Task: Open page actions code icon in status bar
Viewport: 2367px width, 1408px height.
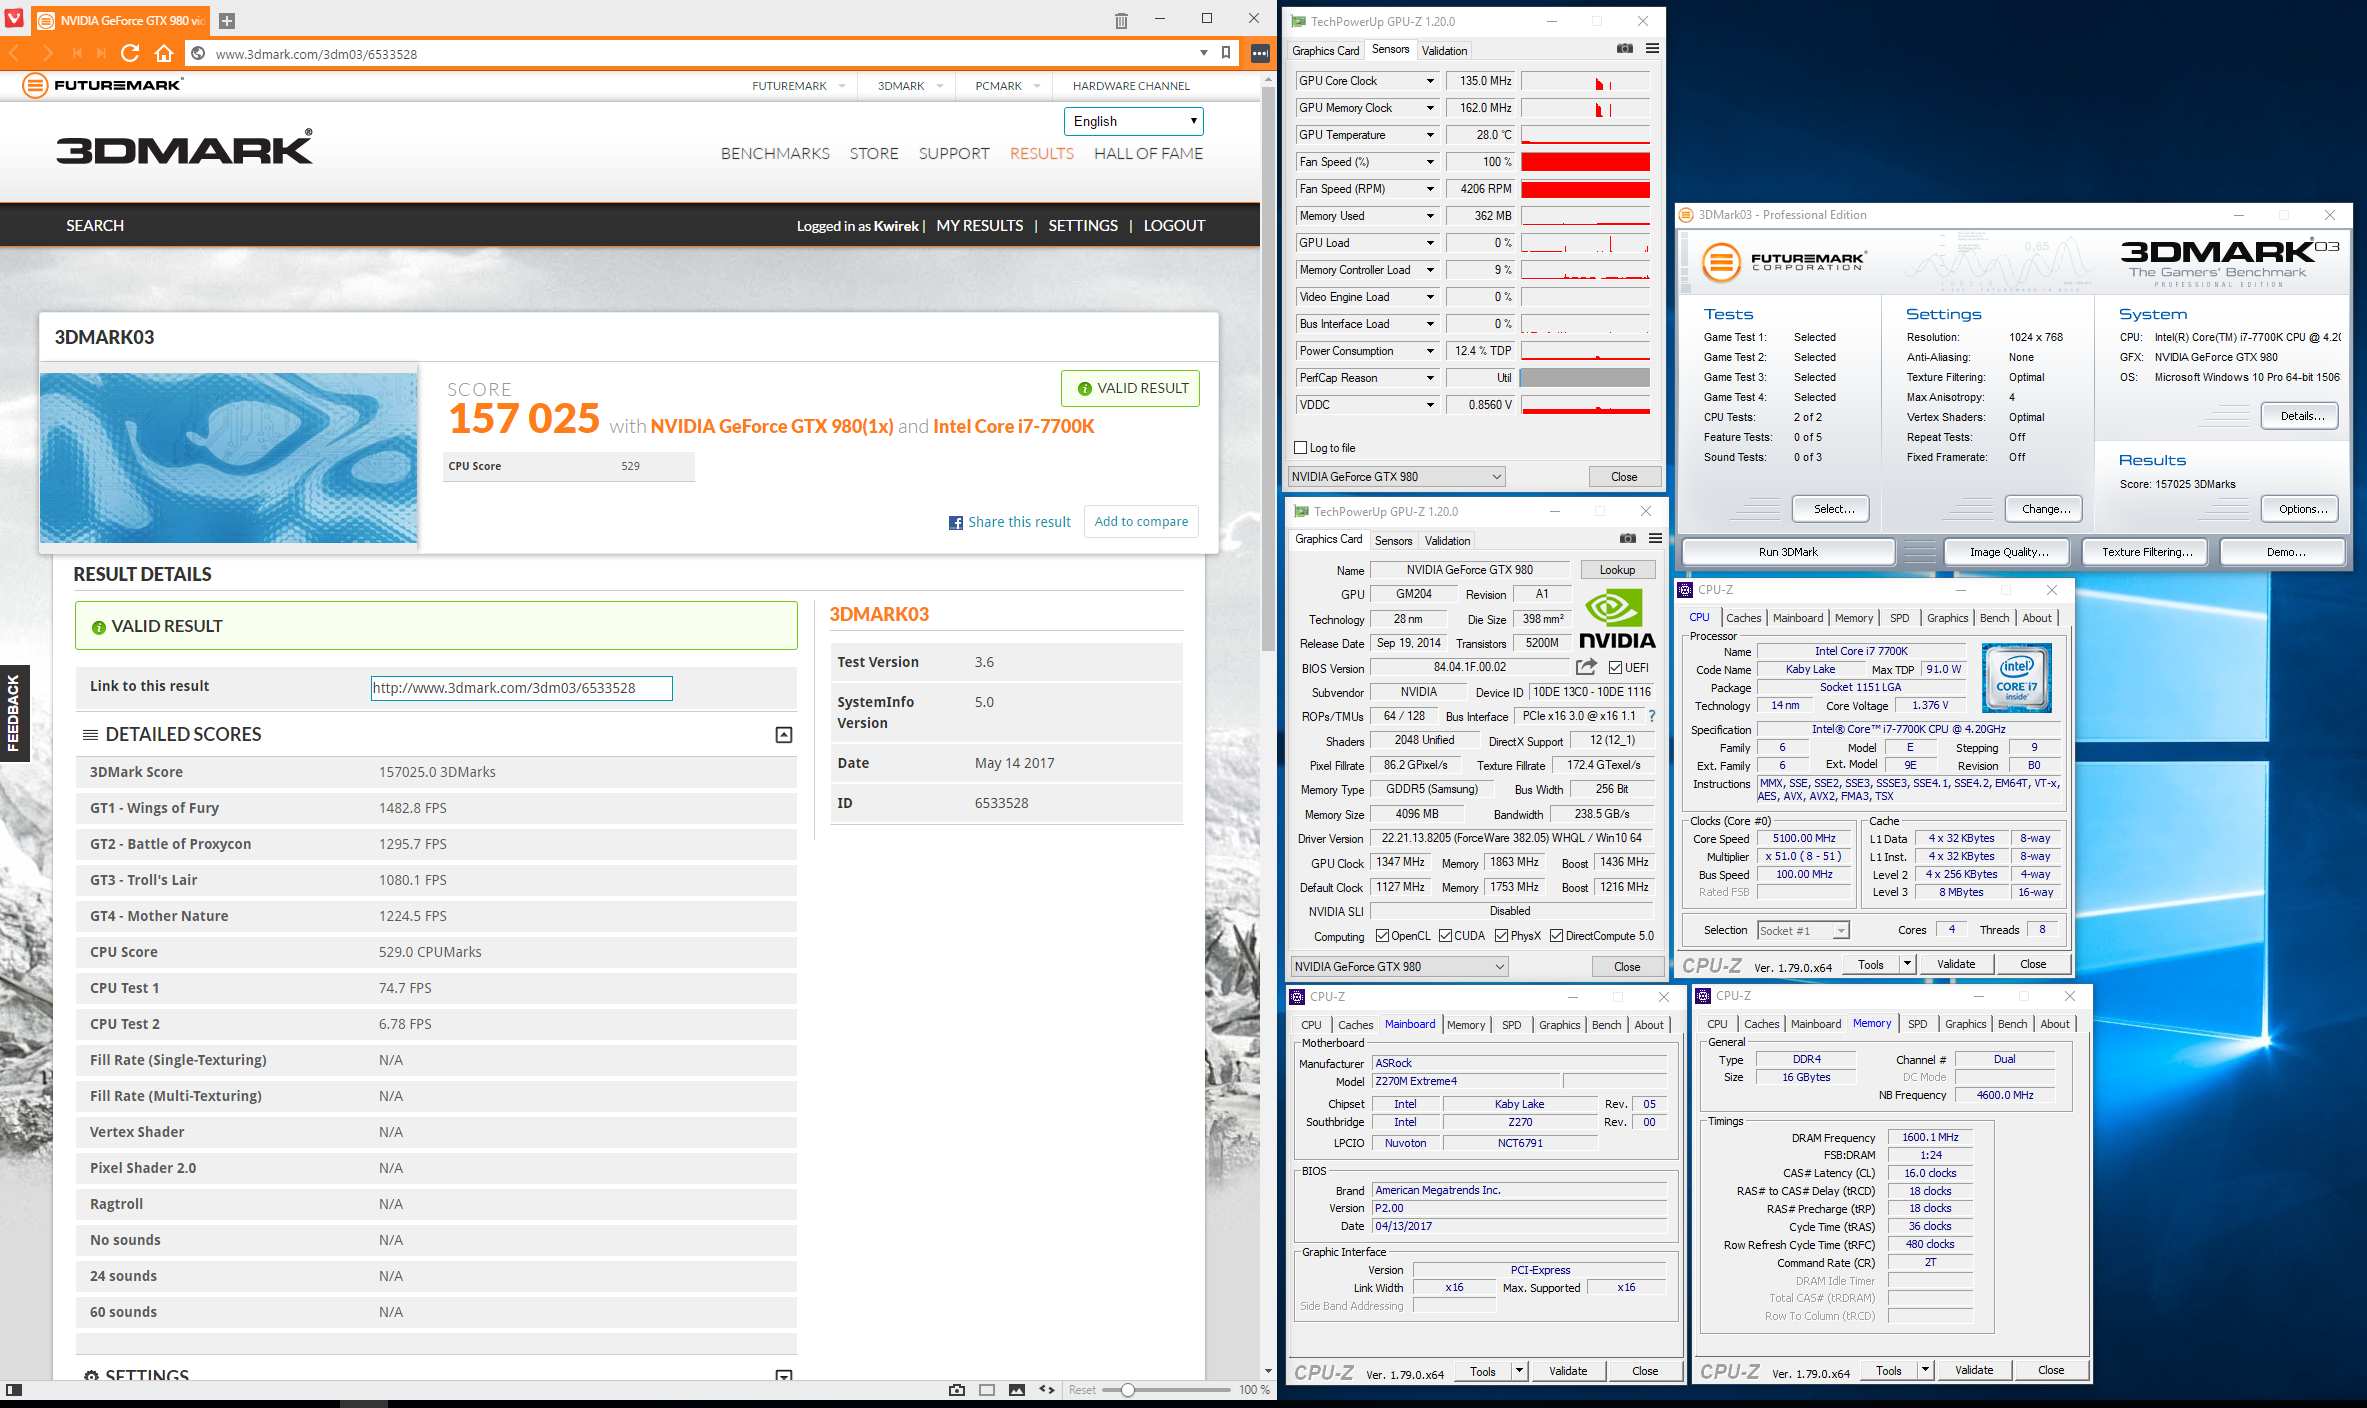Action: 1047,1390
